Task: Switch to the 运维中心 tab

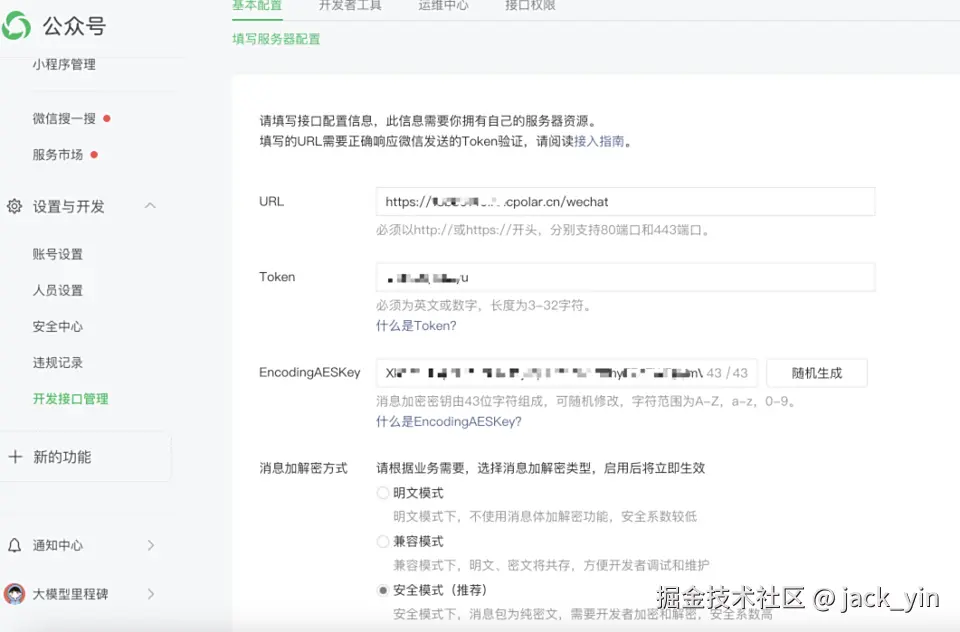Action: click(443, 6)
